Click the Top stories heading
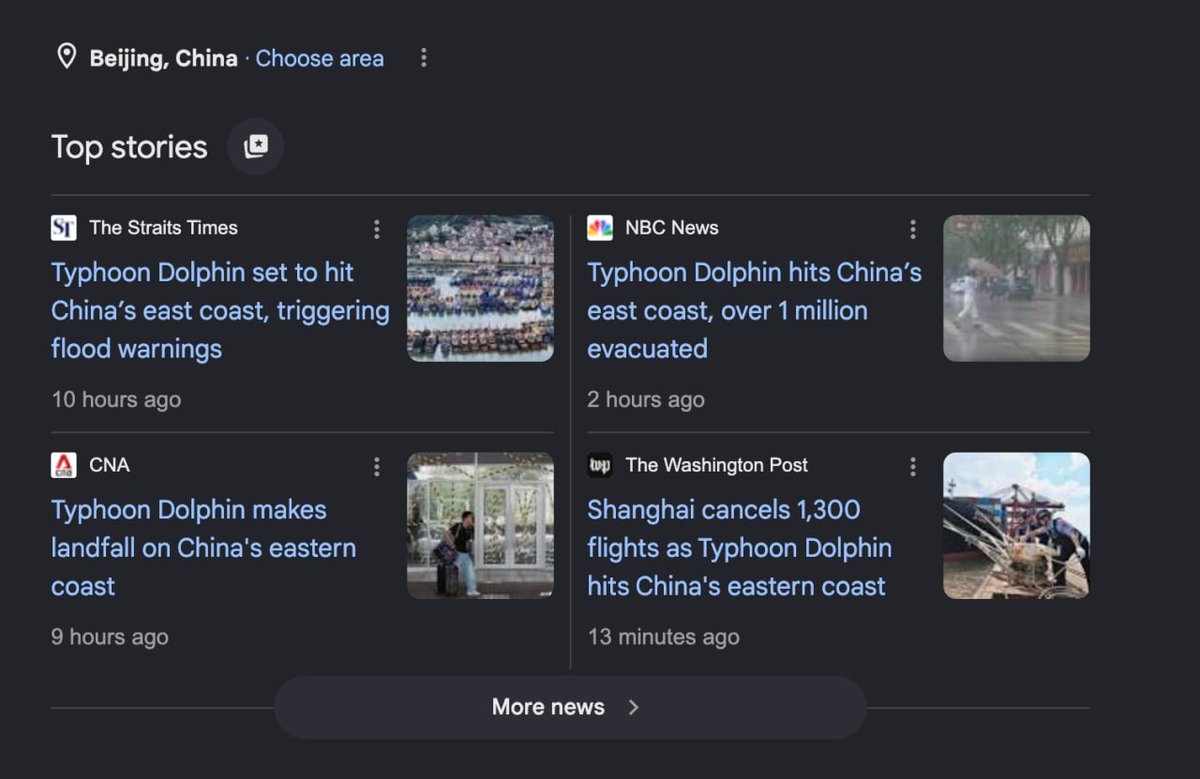The height and width of the screenshot is (779, 1200). (130, 147)
